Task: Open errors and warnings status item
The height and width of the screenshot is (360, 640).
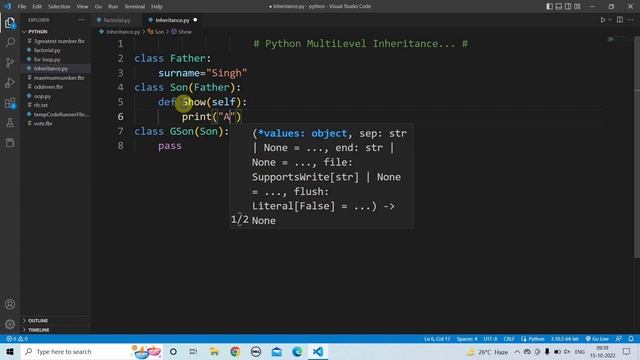Action: point(17,339)
